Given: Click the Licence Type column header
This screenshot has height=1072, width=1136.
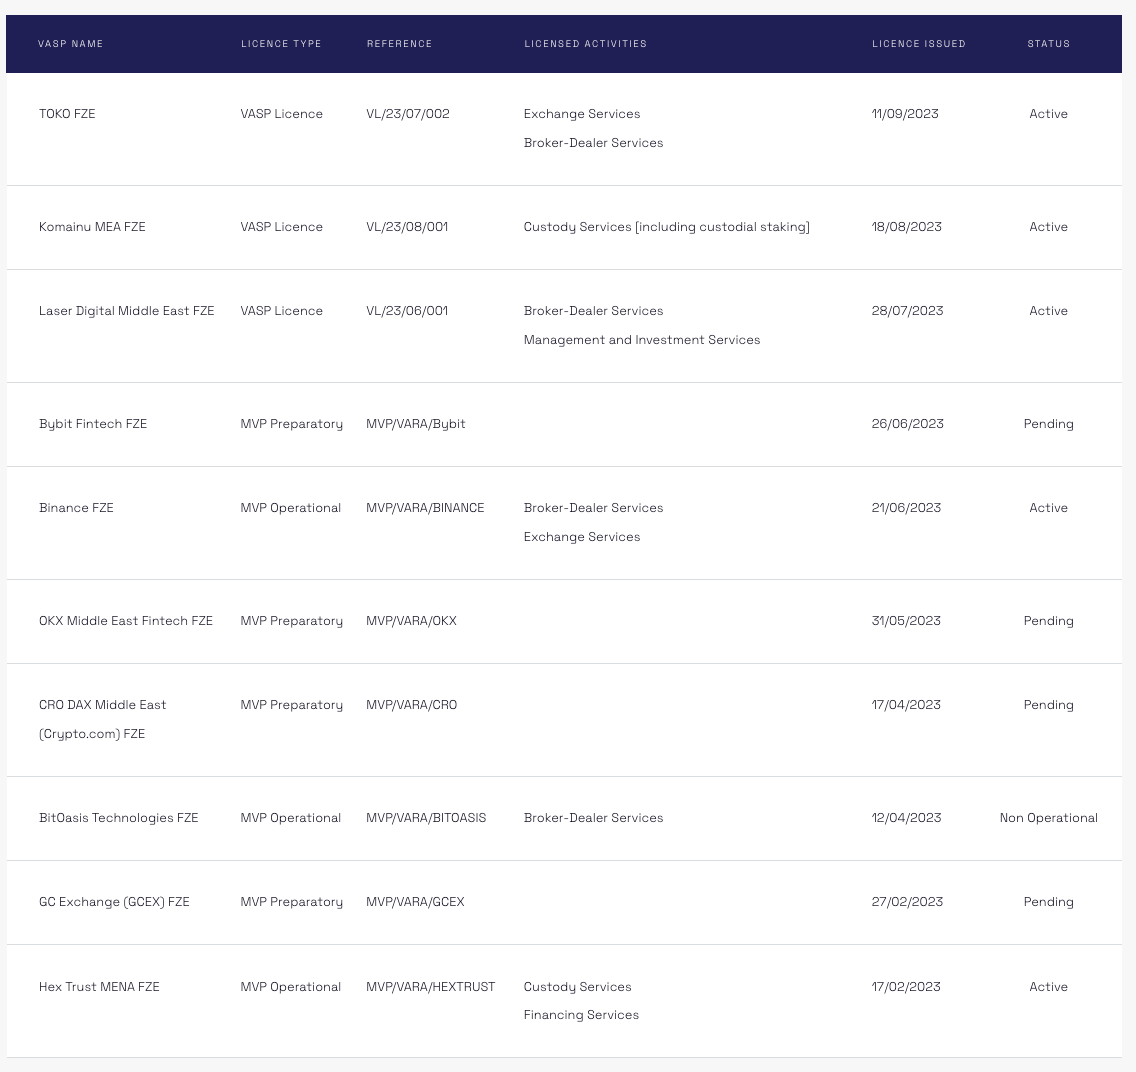Looking at the screenshot, I should [x=281, y=44].
